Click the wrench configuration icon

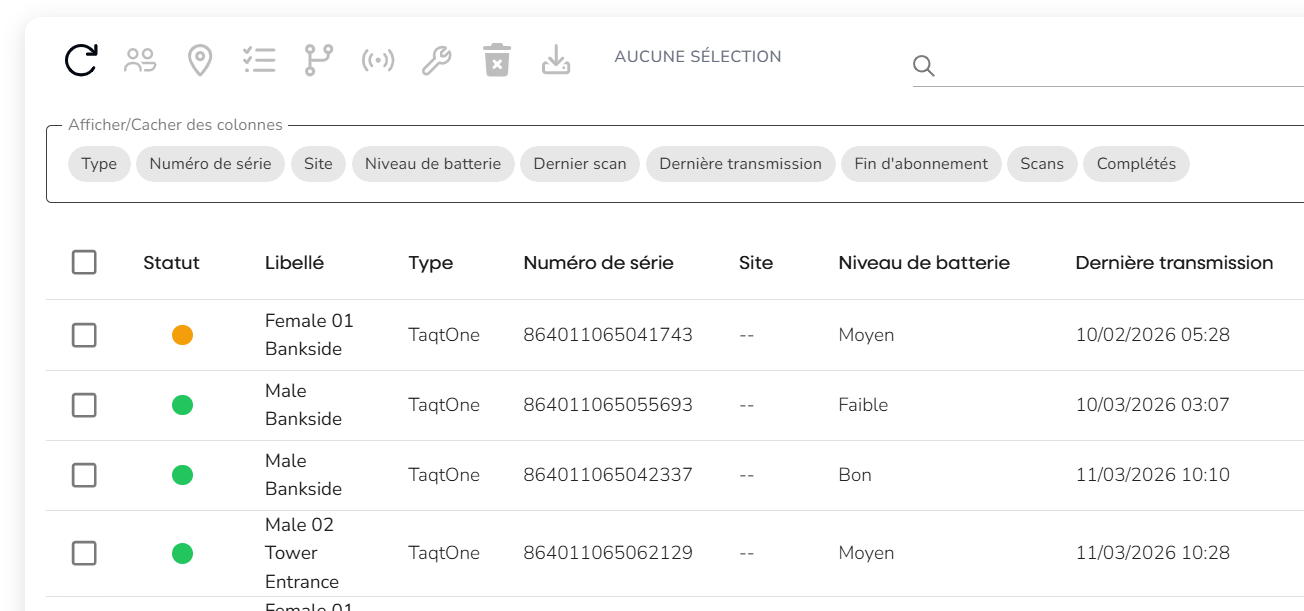click(436, 59)
